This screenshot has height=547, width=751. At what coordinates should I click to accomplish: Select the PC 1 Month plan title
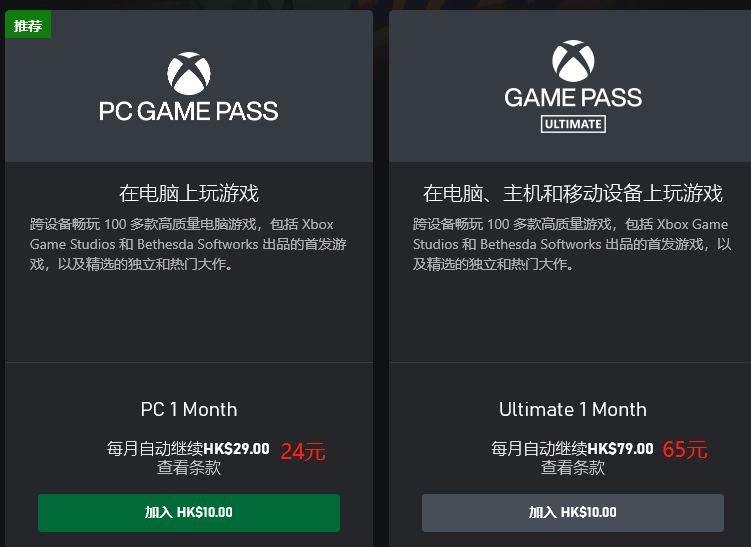tap(189, 410)
